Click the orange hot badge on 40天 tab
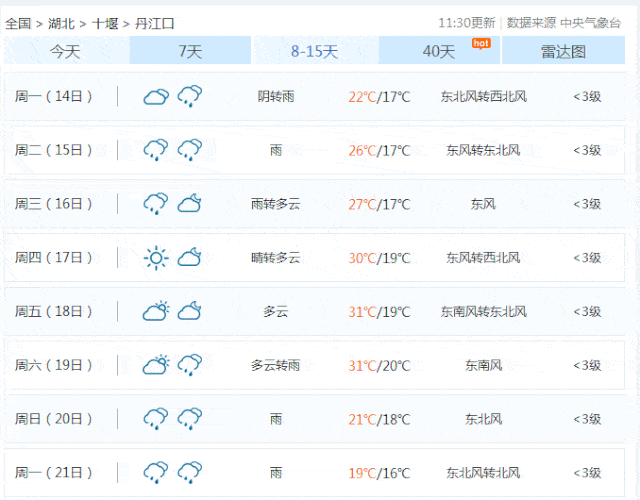This screenshot has width=640, height=500. pos(480,42)
